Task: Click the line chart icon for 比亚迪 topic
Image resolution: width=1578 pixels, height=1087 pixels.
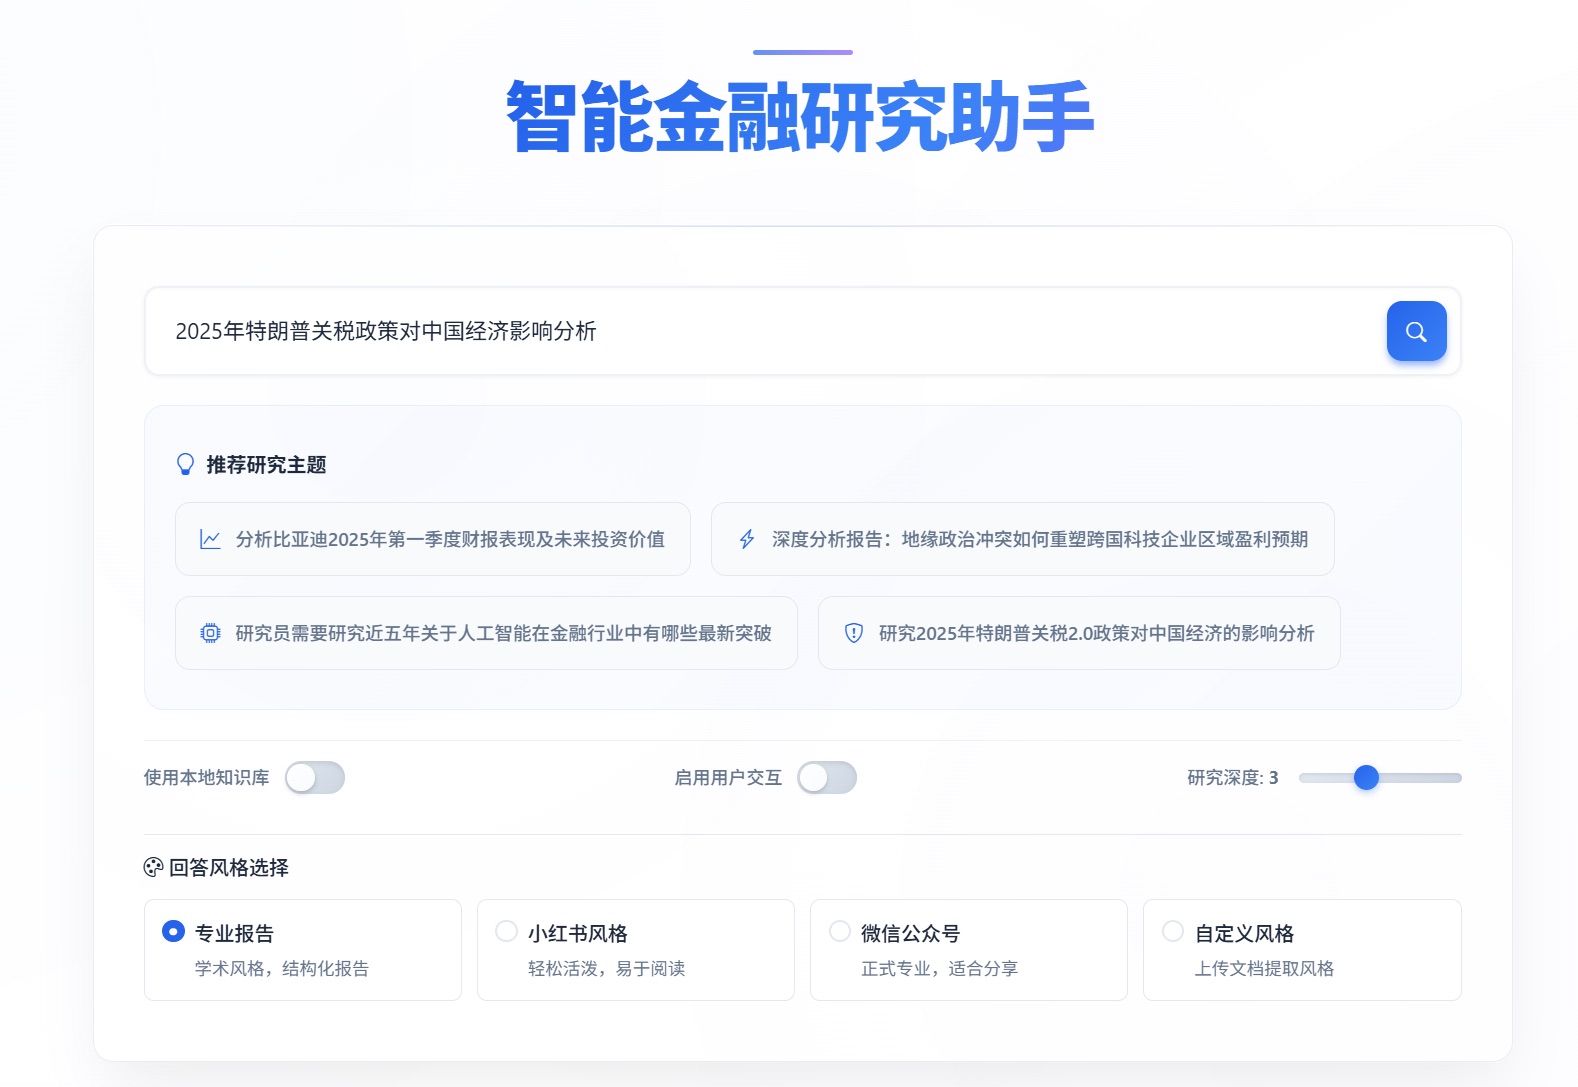Action: pos(210,540)
